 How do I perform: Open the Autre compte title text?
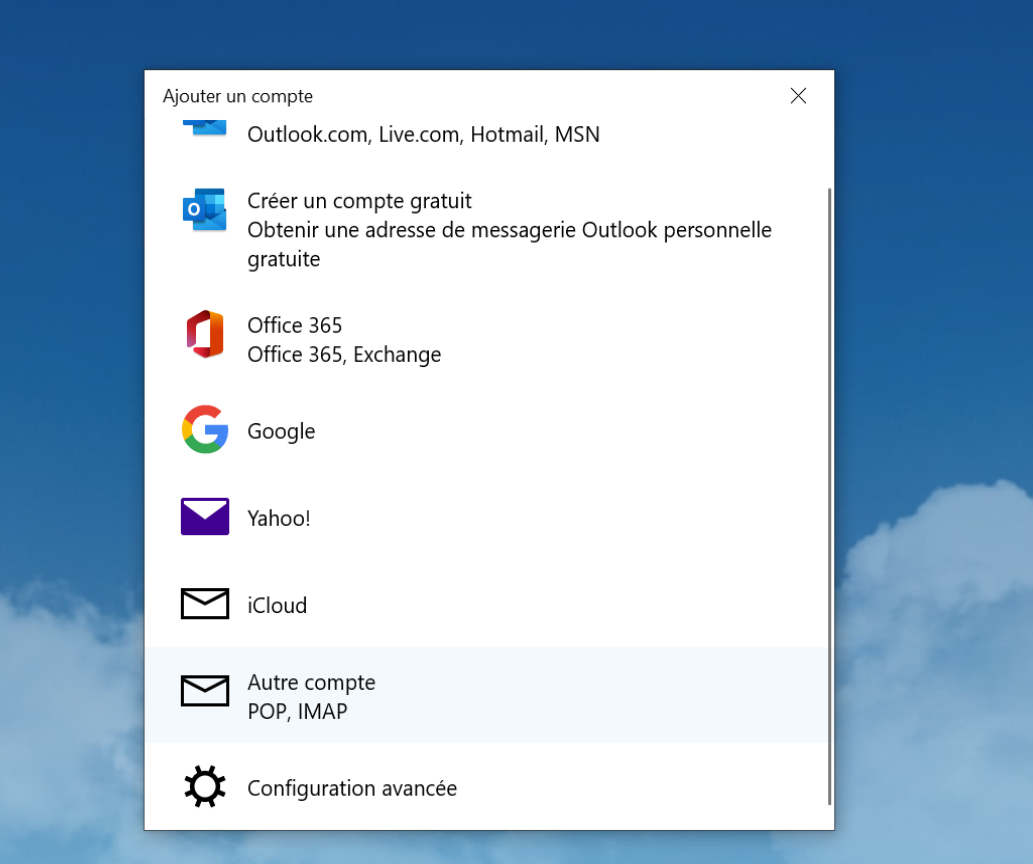pos(311,683)
